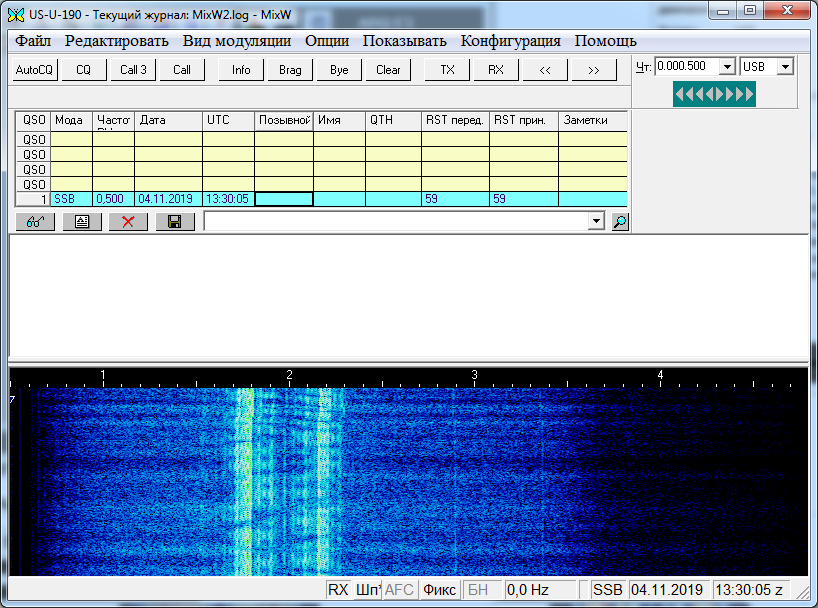This screenshot has height=608, width=818.
Task: Toggle AFC in the status bar
Action: click(399, 590)
